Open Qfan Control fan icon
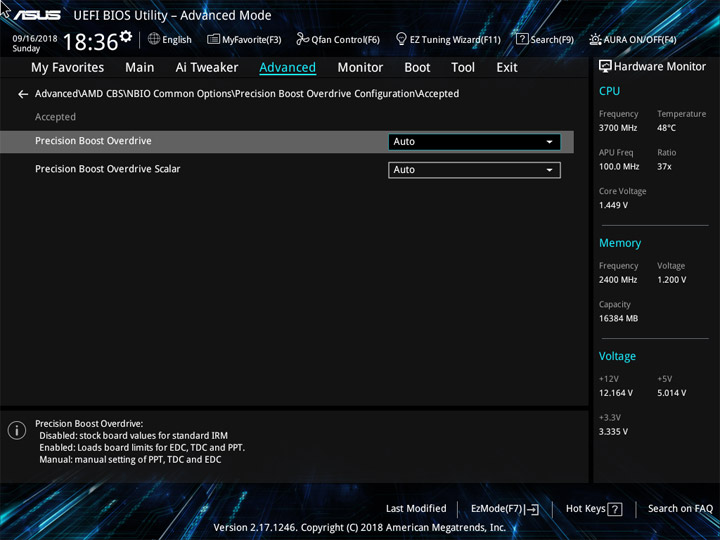The width and height of the screenshot is (720, 540). (x=302, y=39)
